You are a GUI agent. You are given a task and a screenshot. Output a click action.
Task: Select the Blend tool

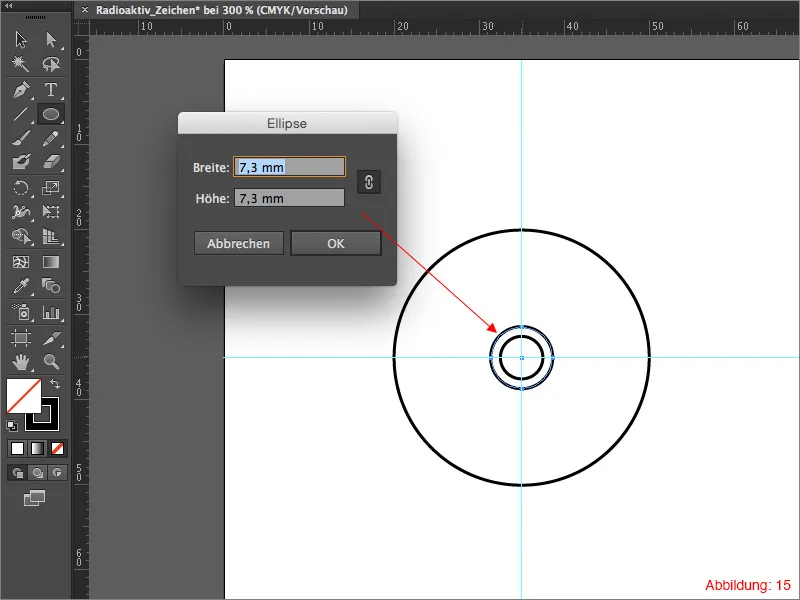click(51, 286)
